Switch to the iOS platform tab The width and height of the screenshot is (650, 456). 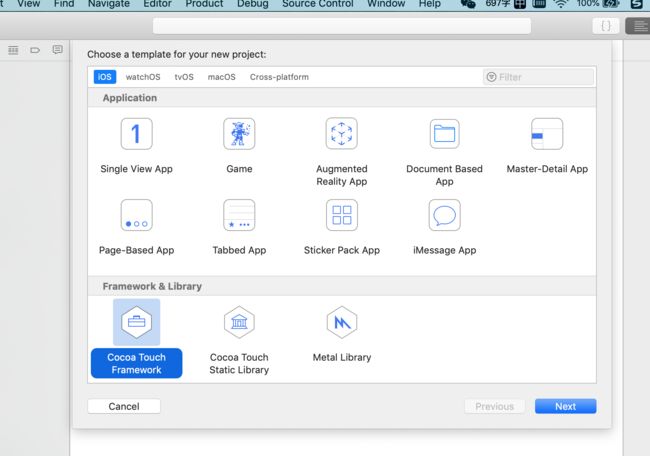[x=104, y=77]
